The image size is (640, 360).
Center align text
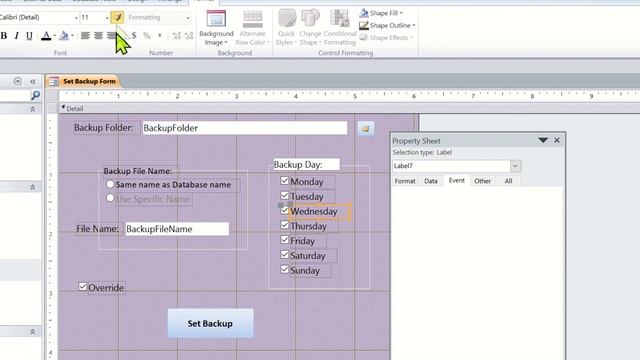coord(98,36)
